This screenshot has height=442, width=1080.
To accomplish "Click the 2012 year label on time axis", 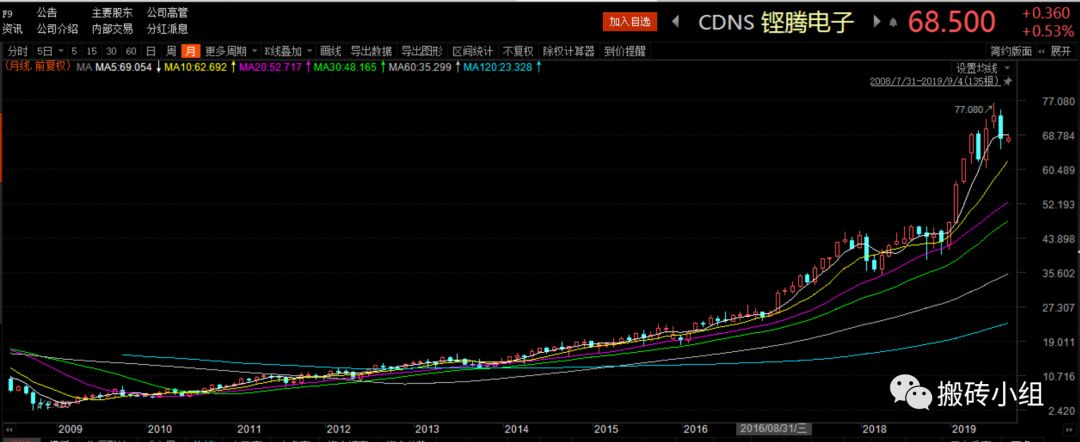I will (339, 428).
